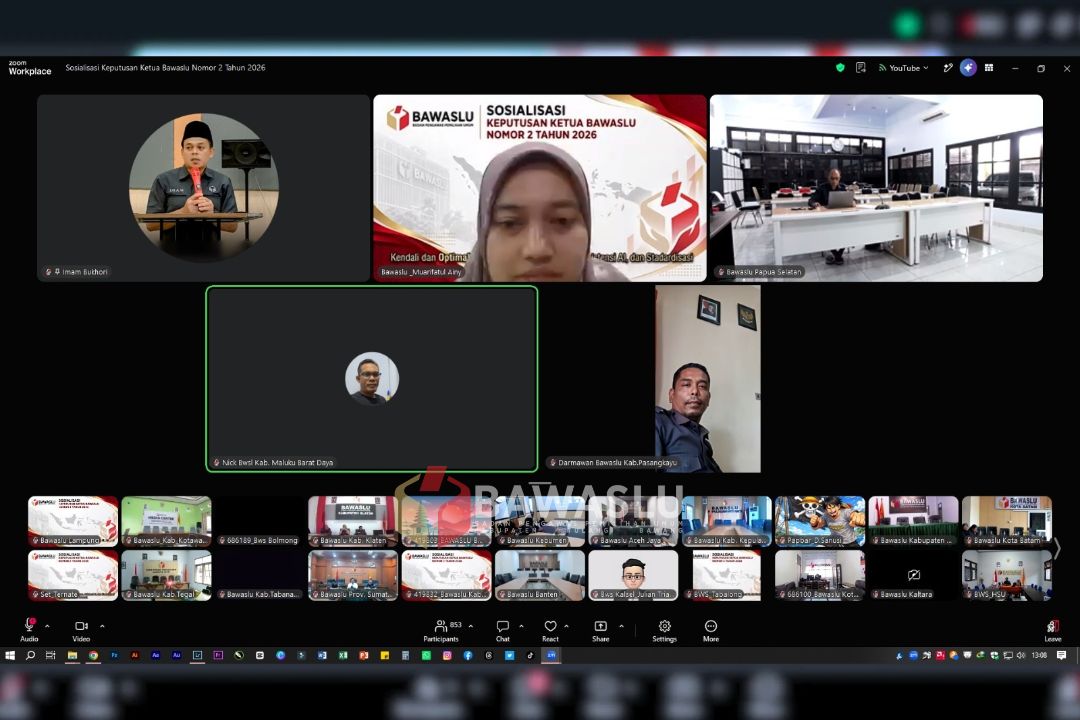Open the Chat panel
Screen dimensions: 1080x720
point(503,630)
